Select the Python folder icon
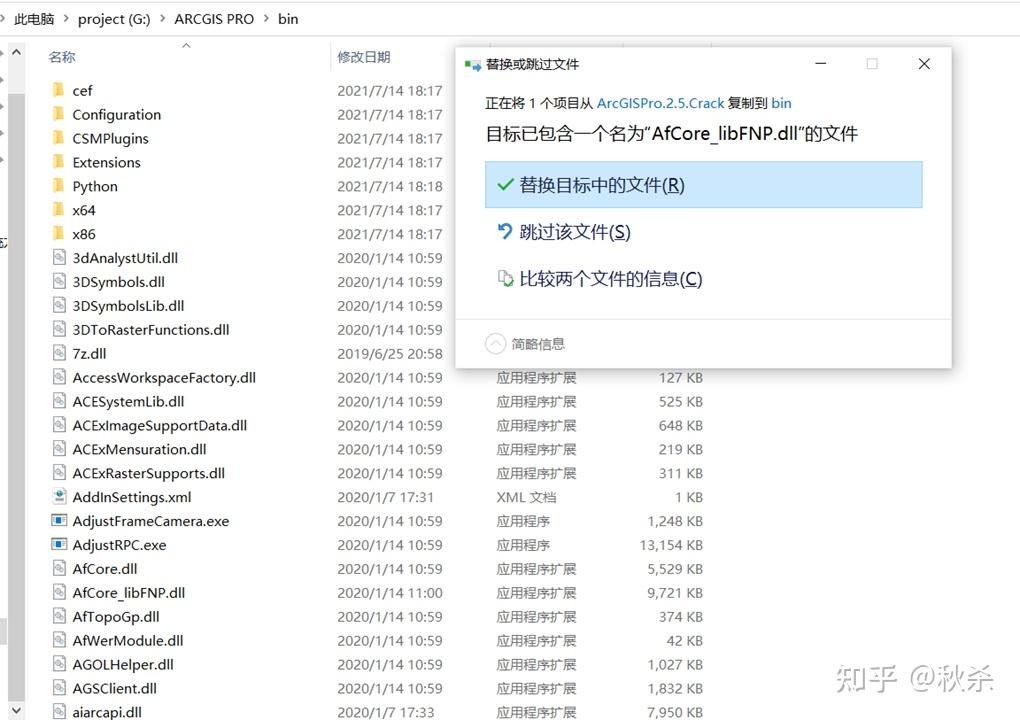This screenshot has width=1020, height=720. tap(59, 186)
